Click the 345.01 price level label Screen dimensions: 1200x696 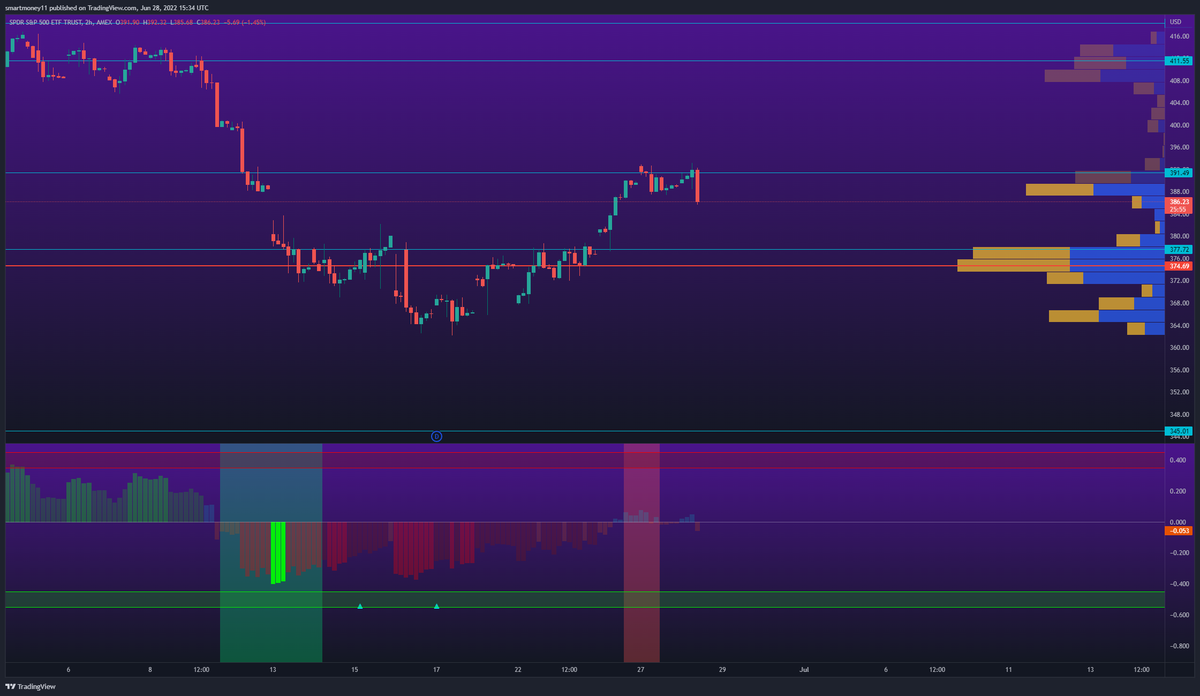1179,431
